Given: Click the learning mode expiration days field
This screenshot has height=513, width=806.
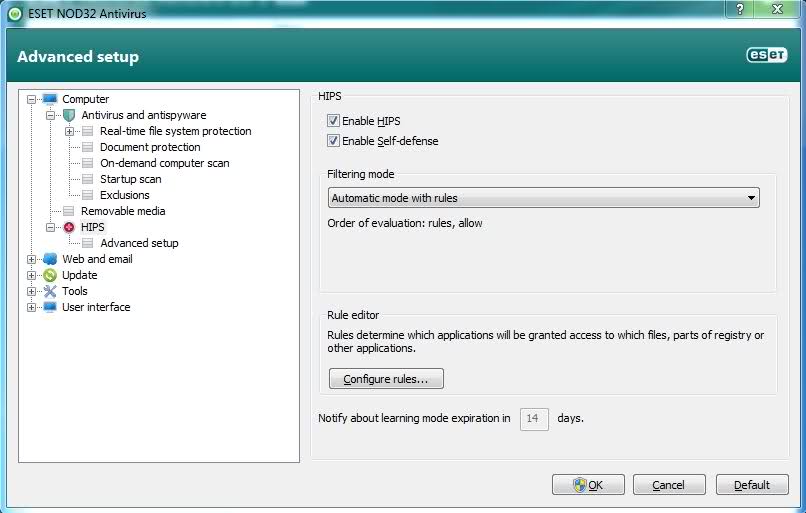Looking at the screenshot, I should click(534, 418).
